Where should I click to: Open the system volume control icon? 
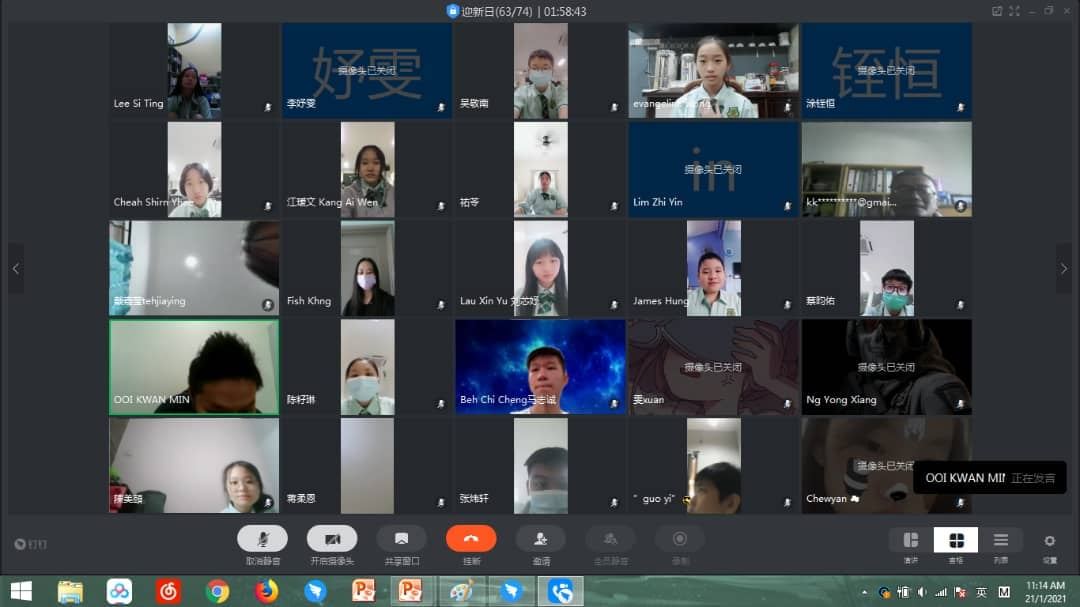click(922, 592)
